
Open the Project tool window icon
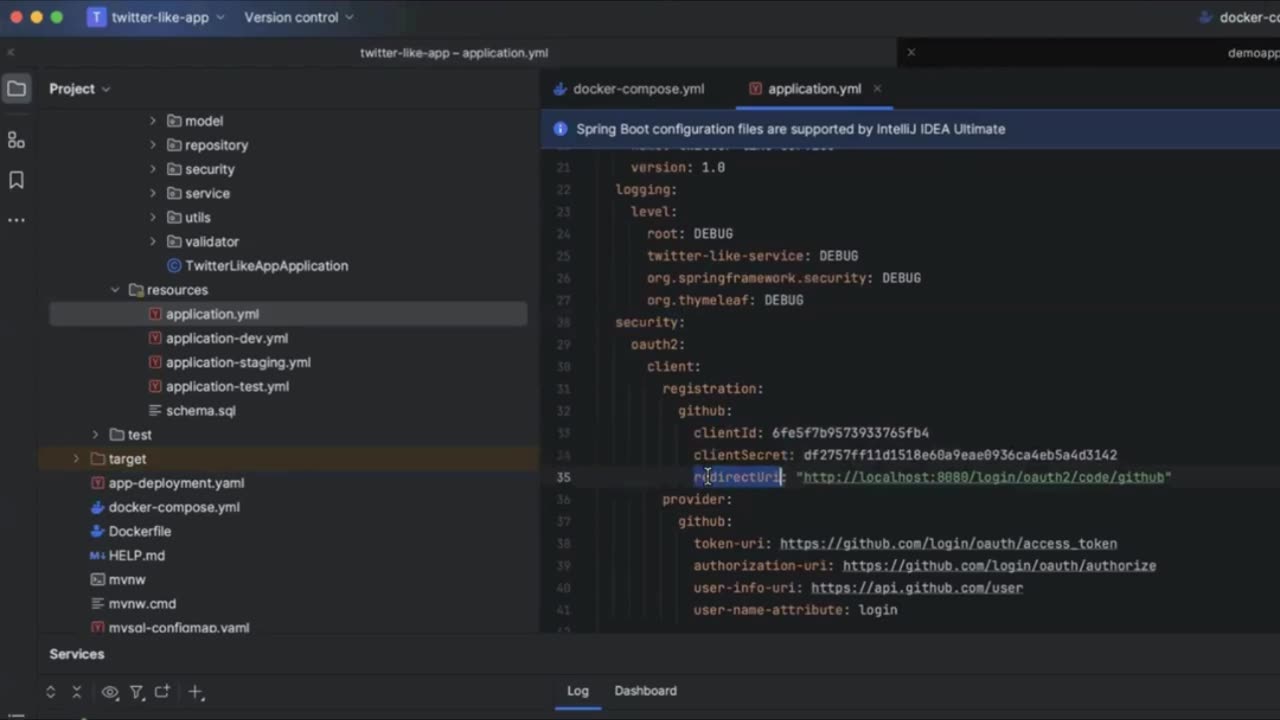tap(16, 89)
